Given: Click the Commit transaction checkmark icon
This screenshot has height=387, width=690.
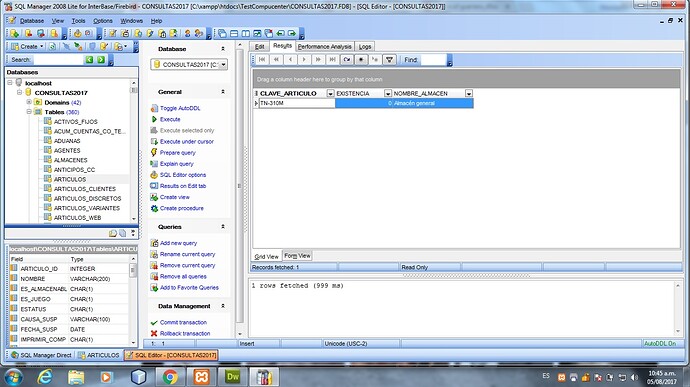Looking at the screenshot, I should point(154,322).
